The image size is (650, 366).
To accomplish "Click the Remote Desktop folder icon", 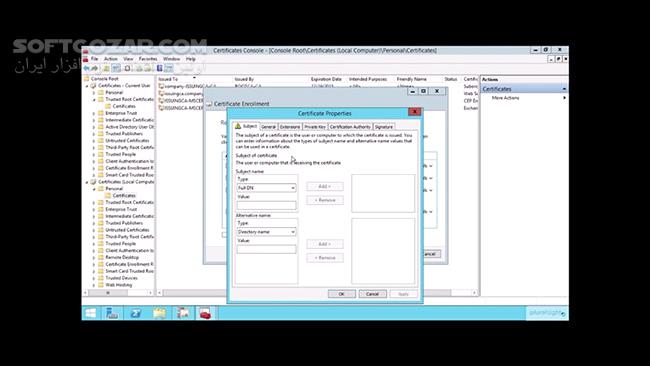I will click(x=101, y=257).
